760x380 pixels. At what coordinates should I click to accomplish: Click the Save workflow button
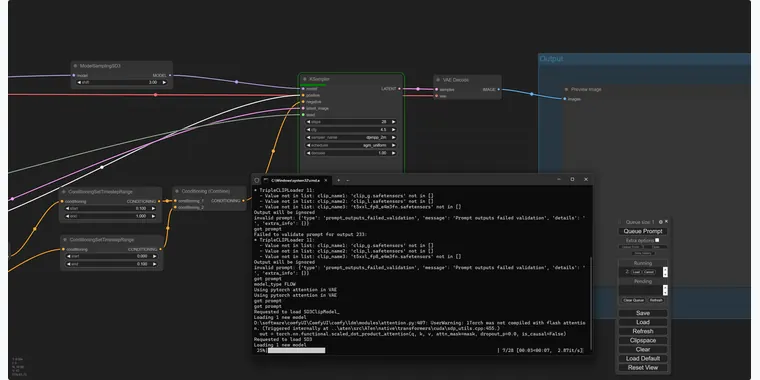click(643, 313)
